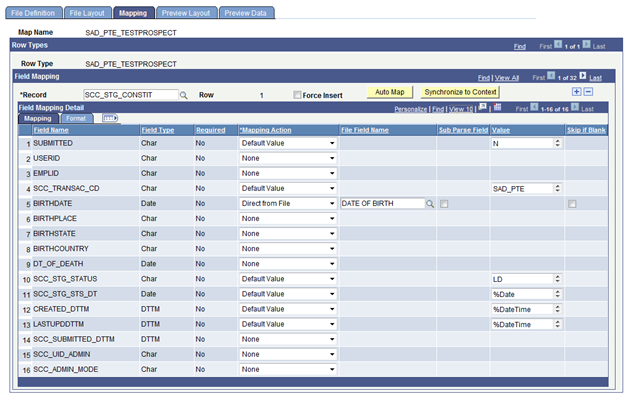Screen dimensions: 628x396
Task: Expand the CREATED_DTTM value field editor
Action: pyautogui.click(x=558, y=309)
